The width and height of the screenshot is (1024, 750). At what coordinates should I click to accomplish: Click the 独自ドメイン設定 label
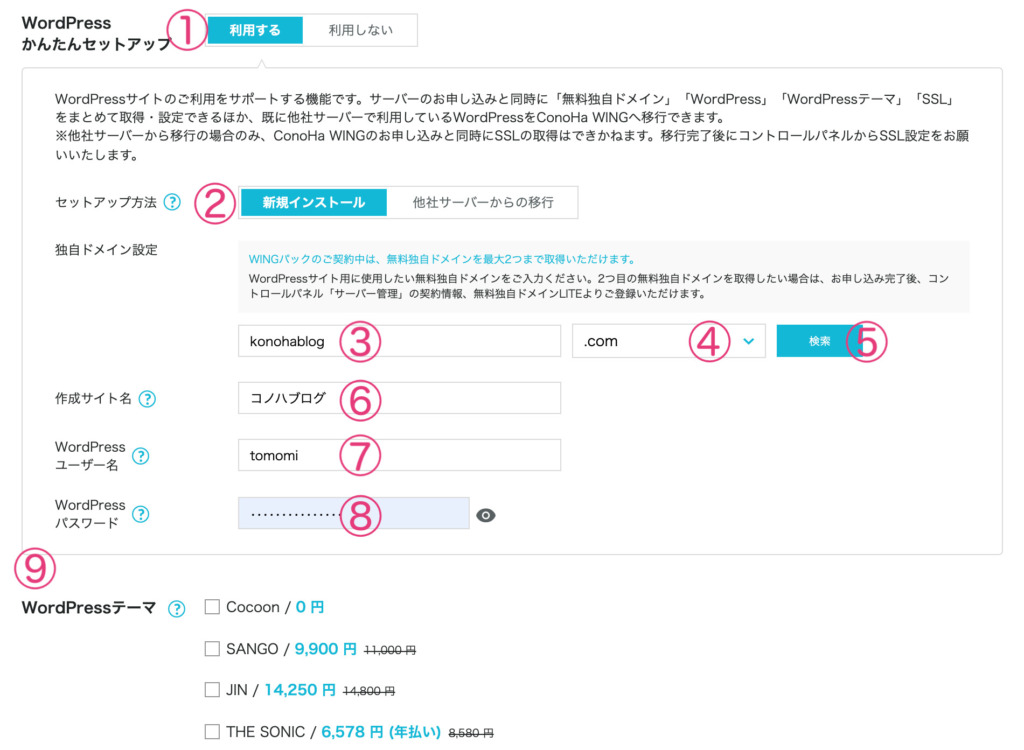pyautogui.click(x=106, y=250)
